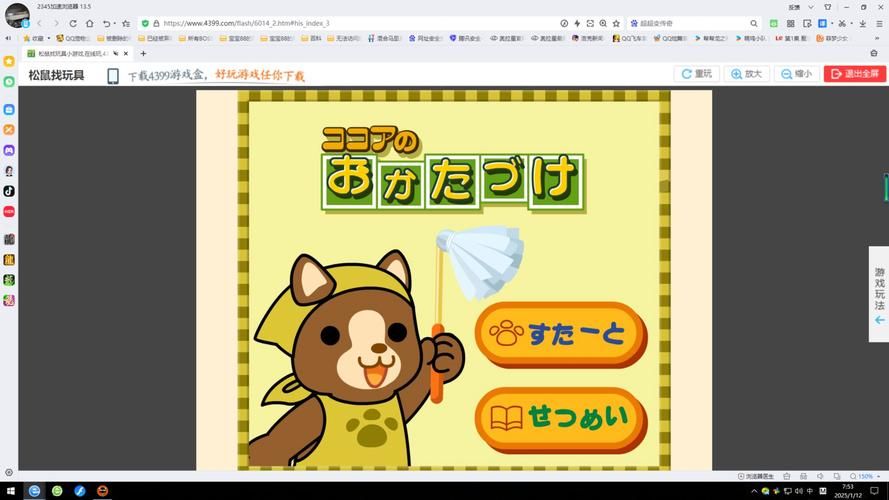
Task: Open the browser hamburger menu
Action: pyautogui.click(x=879, y=23)
